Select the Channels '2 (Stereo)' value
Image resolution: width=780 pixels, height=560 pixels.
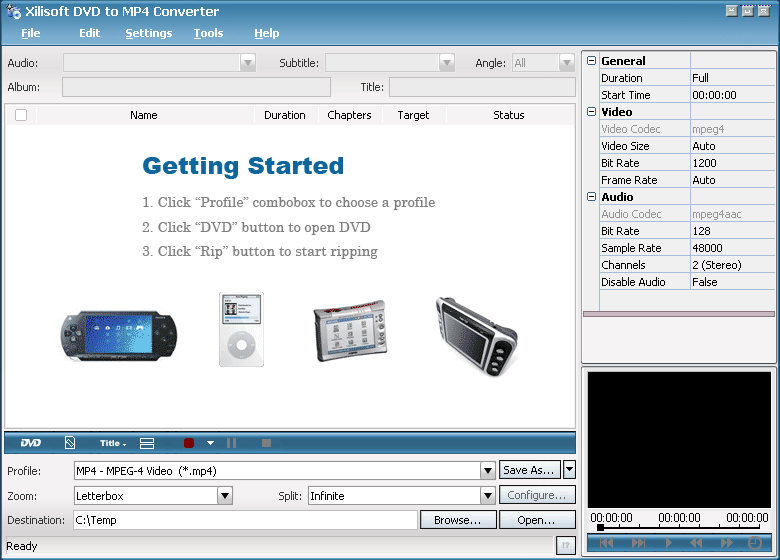tap(732, 265)
